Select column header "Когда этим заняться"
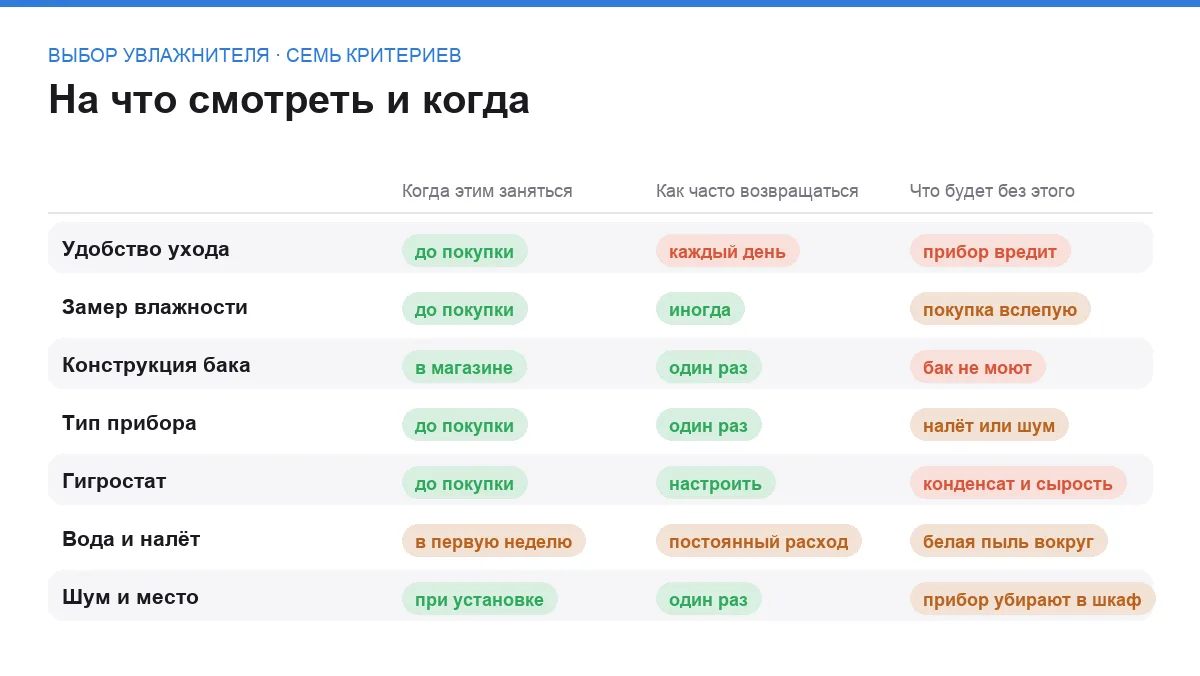Image resolution: width=1200 pixels, height=676 pixels. pyautogui.click(x=487, y=191)
